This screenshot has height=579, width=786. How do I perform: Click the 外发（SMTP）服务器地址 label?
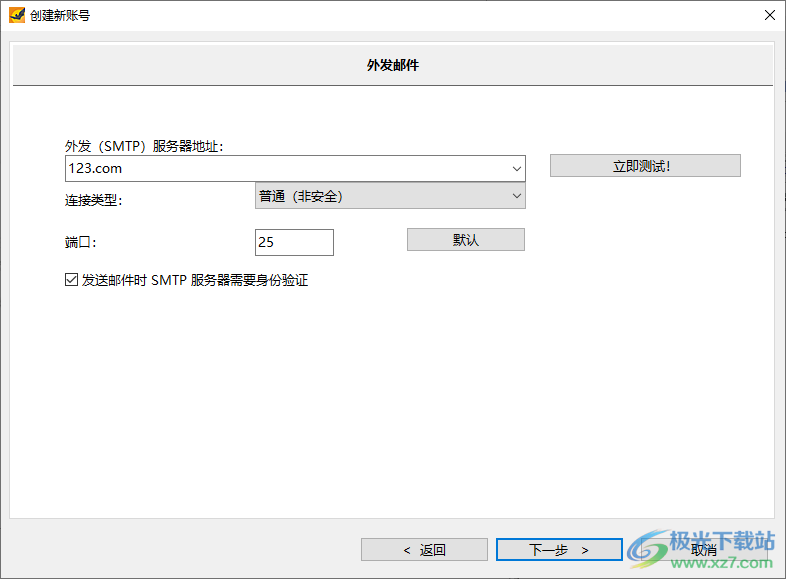pos(144,146)
